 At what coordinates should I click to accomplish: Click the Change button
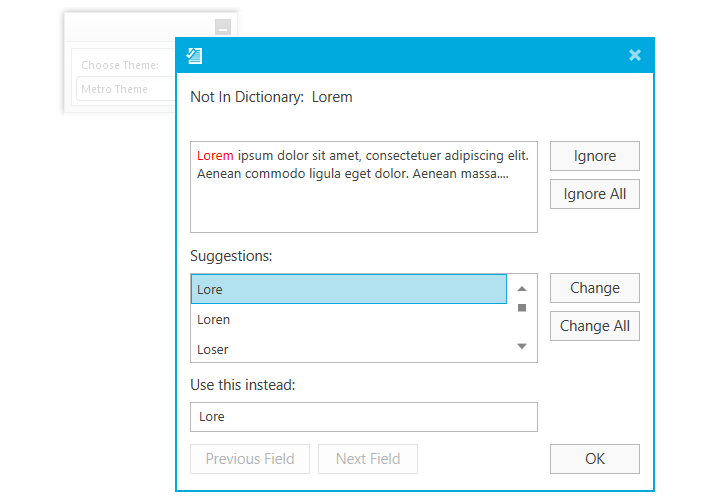pos(595,288)
